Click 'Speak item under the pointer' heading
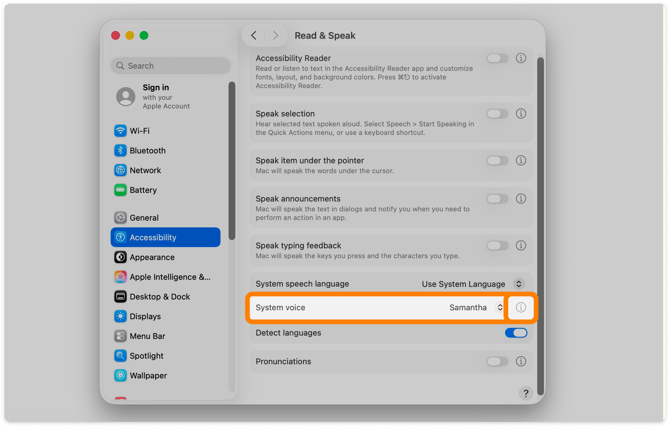 [310, 160]
